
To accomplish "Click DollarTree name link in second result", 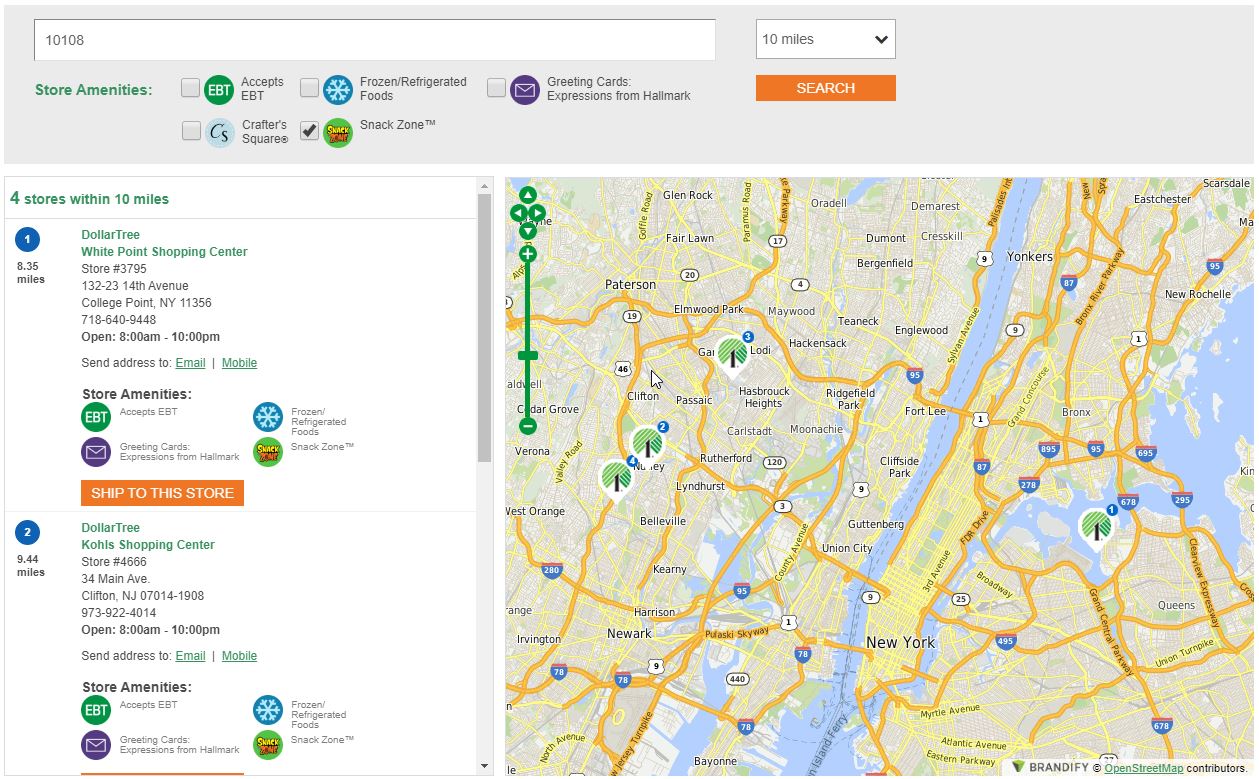I will click(x=110, y=528).
